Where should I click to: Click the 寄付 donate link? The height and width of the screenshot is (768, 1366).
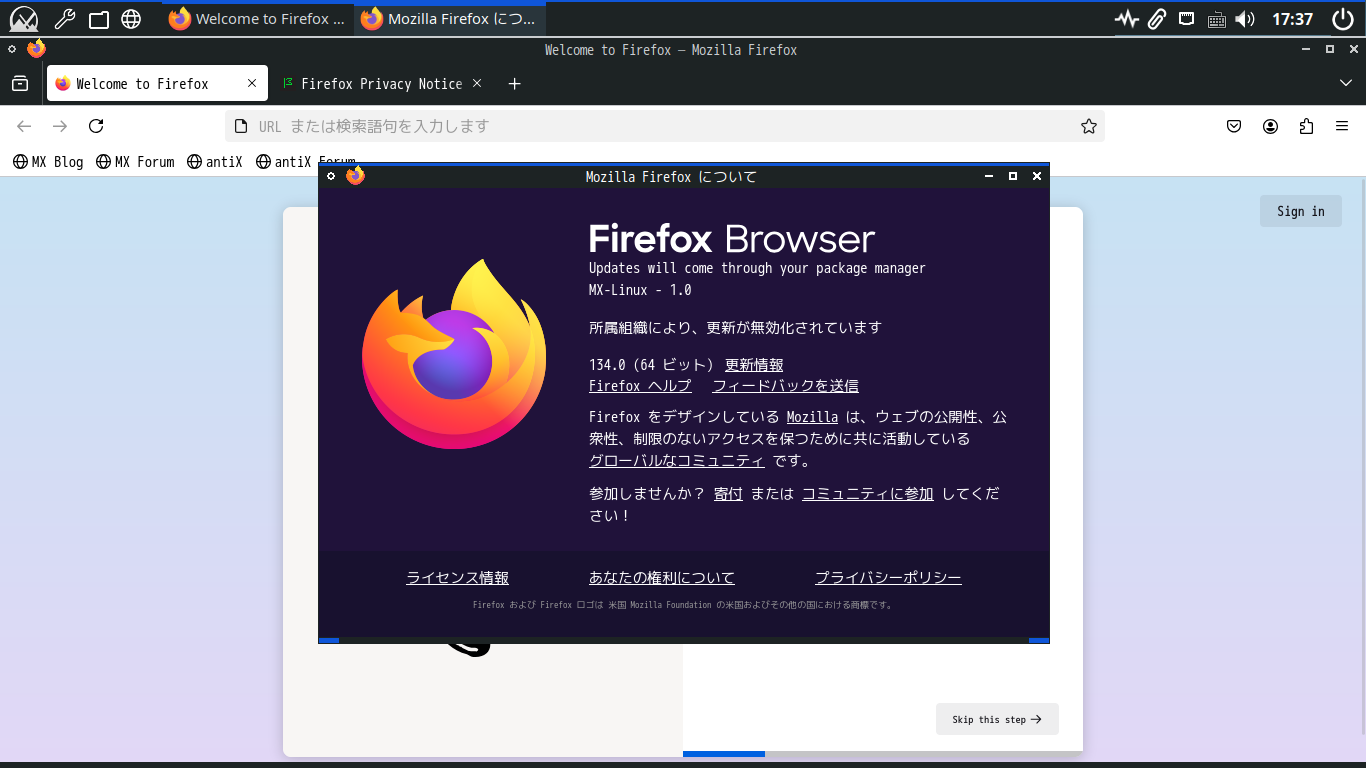point(728,493)
